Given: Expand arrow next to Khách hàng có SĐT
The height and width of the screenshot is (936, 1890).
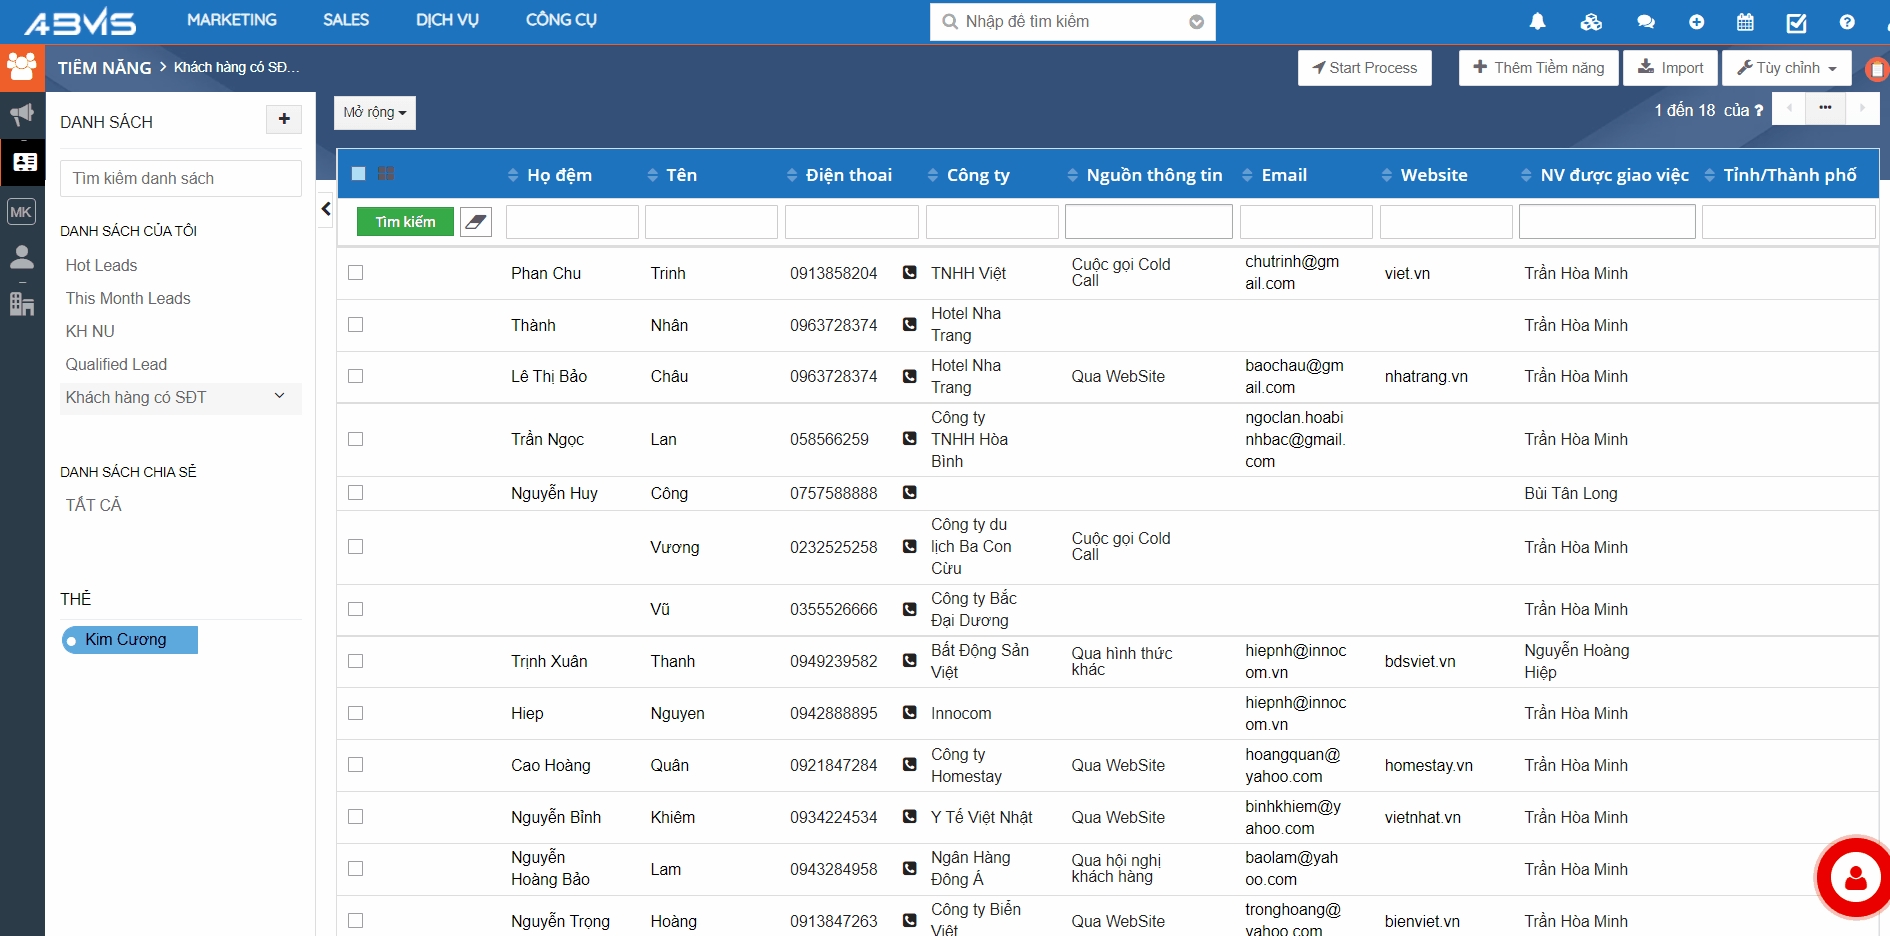Looking at the screenshot, I should (x=280, y=397).
